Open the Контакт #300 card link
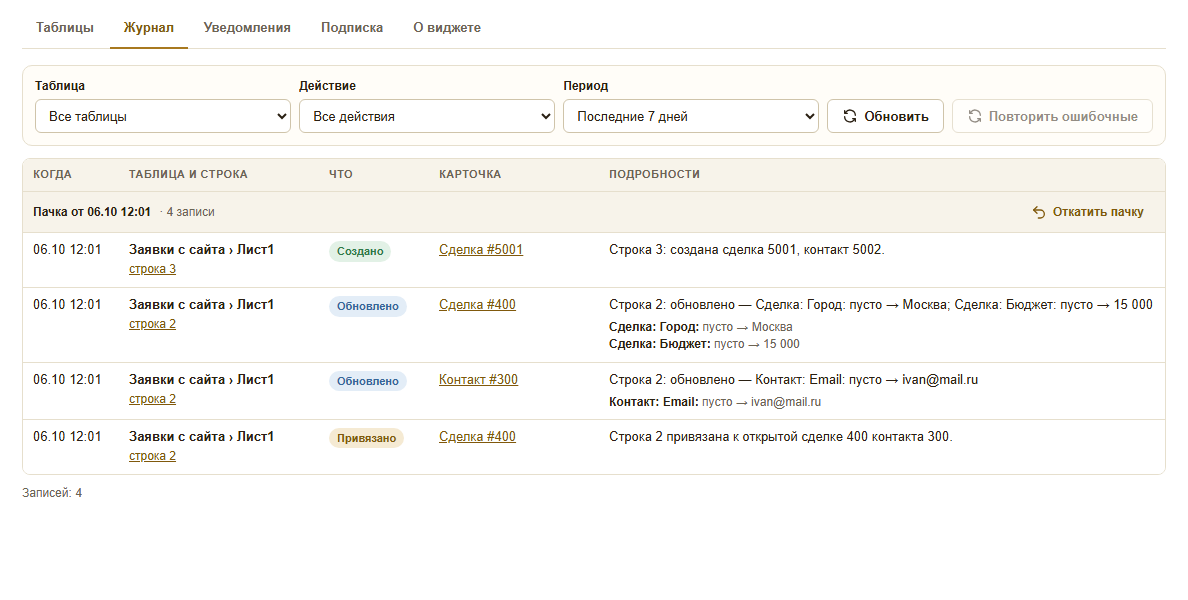This screenshot has height=600, width=1188. 479,380
